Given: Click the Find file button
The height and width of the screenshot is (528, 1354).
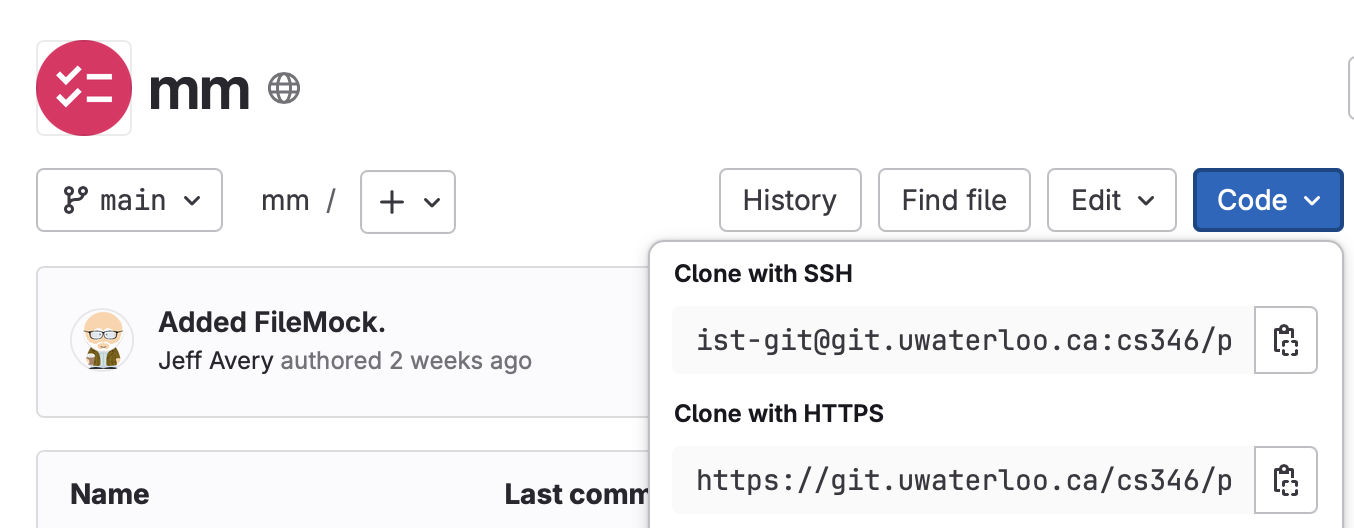Looking at the screenshot, I should [954, 201].
